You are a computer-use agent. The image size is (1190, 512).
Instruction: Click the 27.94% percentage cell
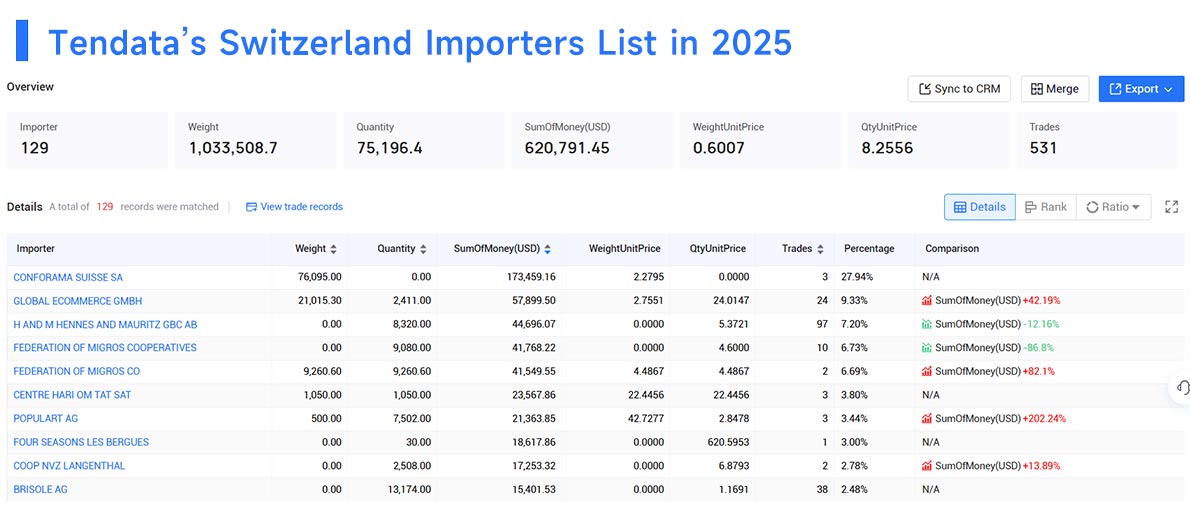tap(857, 277)
